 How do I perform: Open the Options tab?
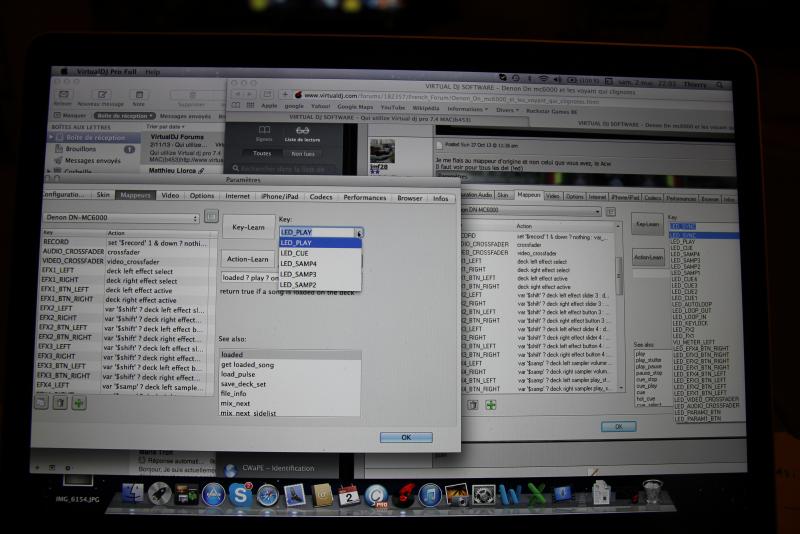[x=202, y=195]
